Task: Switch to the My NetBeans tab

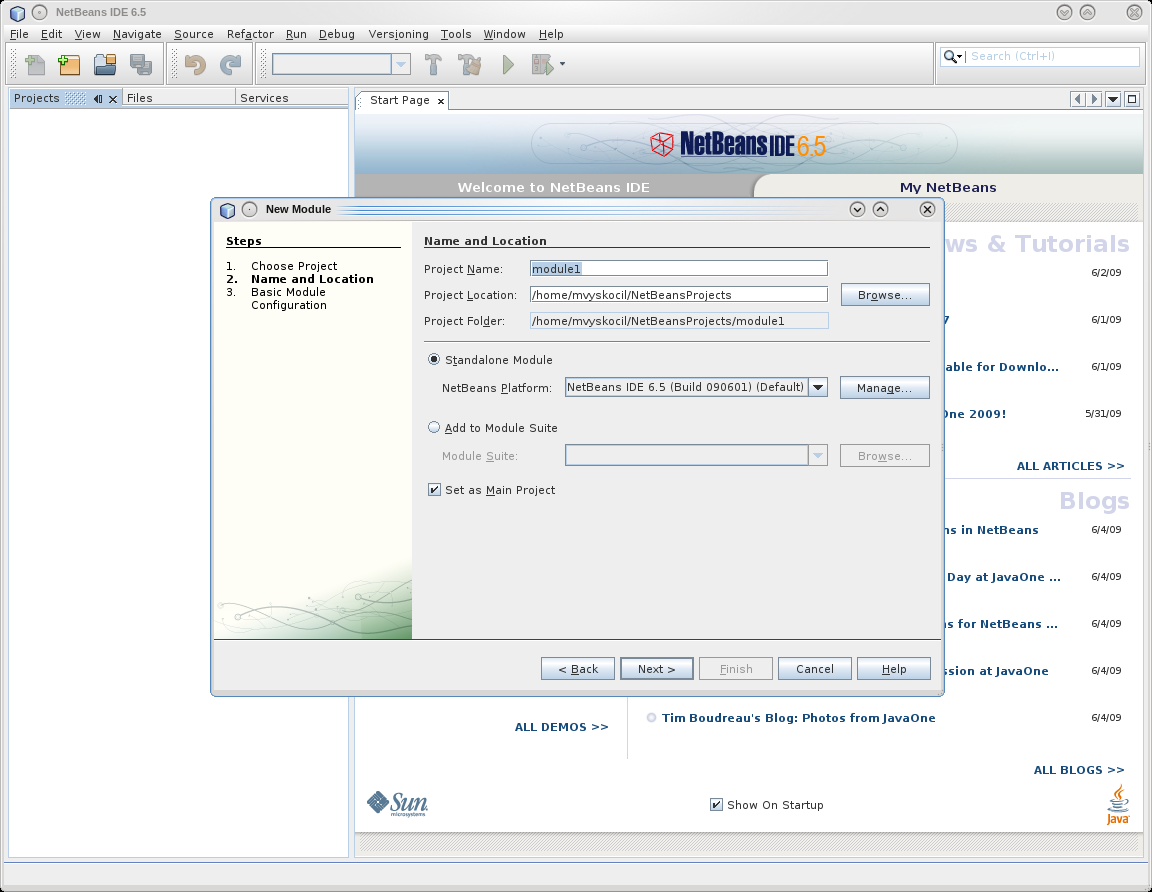Action: pos(948,187)
